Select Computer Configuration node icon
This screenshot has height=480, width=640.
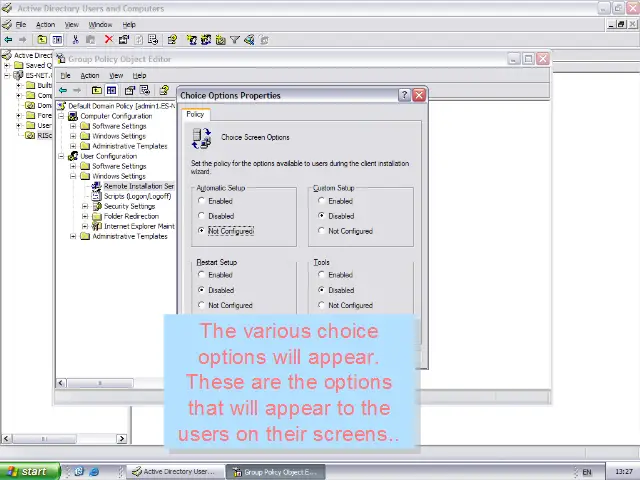point(73,116)
